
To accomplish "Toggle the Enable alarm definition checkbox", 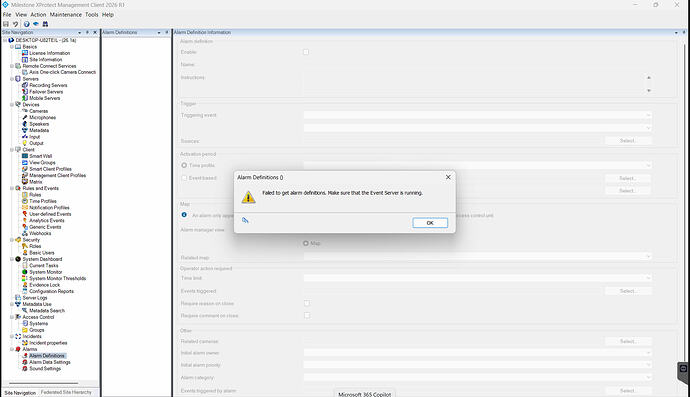I will [306, 52].
